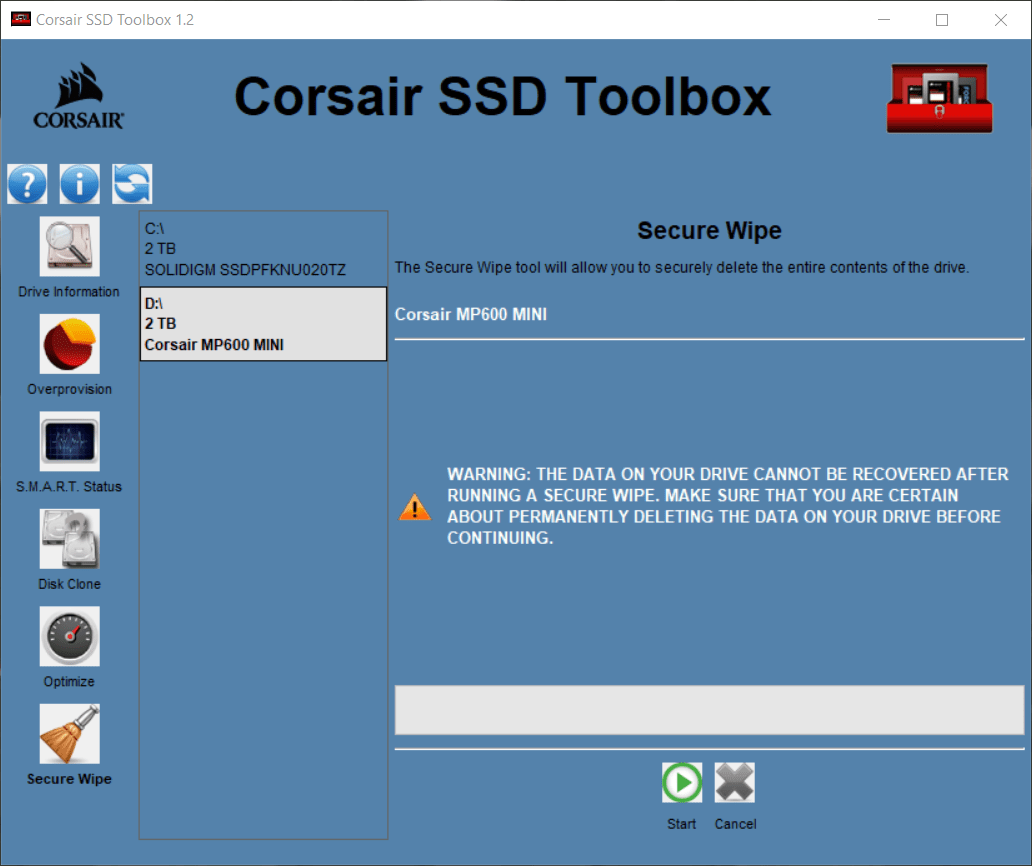Click the orange warning triangle icon
Viewport: 1032px width, 866px height.
click(414, 508)
